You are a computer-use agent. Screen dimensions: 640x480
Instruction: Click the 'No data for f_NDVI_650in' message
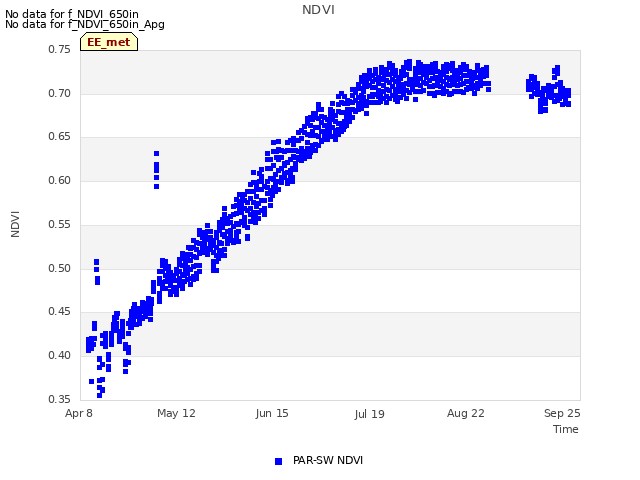pos(72,14)
